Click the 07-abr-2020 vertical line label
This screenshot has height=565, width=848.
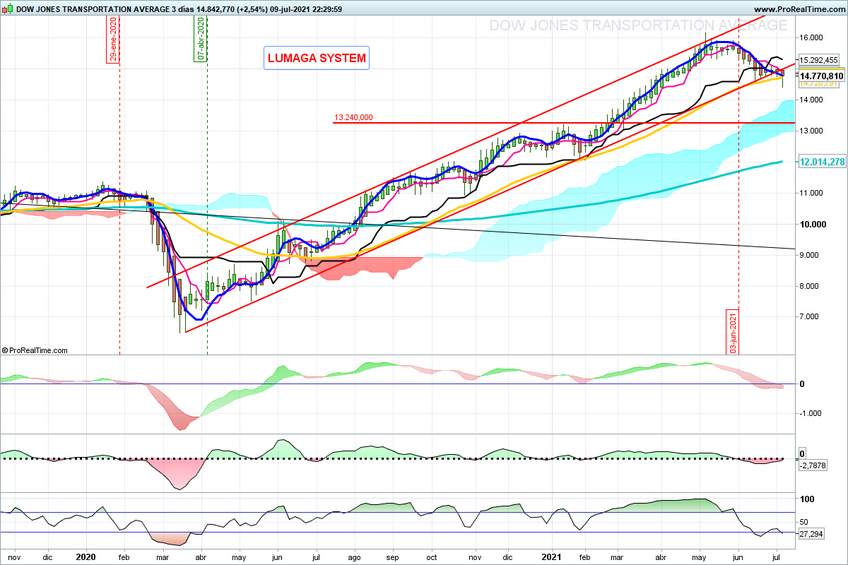tap(201, 39)
